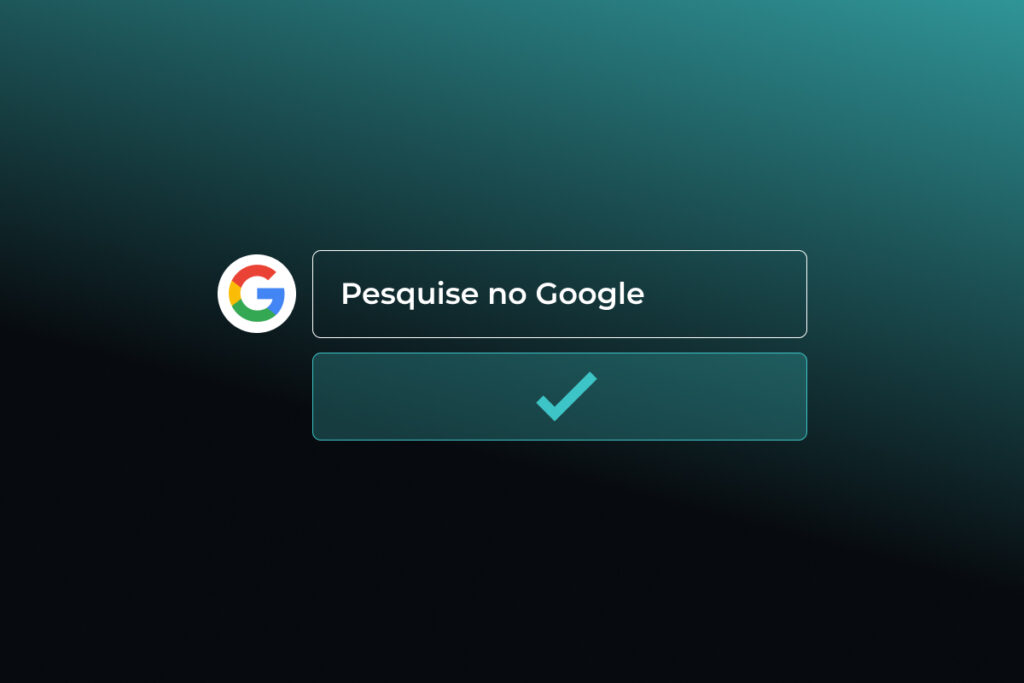Click the teal button below the search box

coord(560,396)
